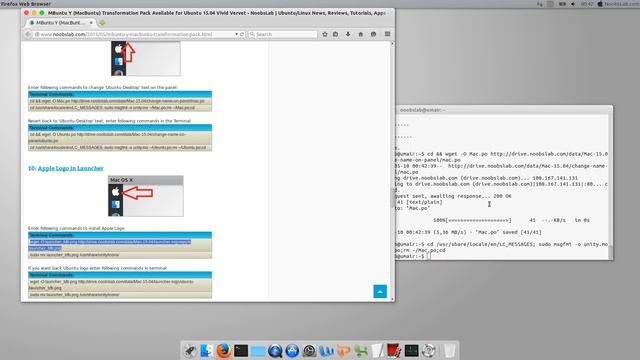This screenshot has height=360, width=640.
Task: Open the blue magnifier QuickTime-style dock icon
Action: (275, 351)
